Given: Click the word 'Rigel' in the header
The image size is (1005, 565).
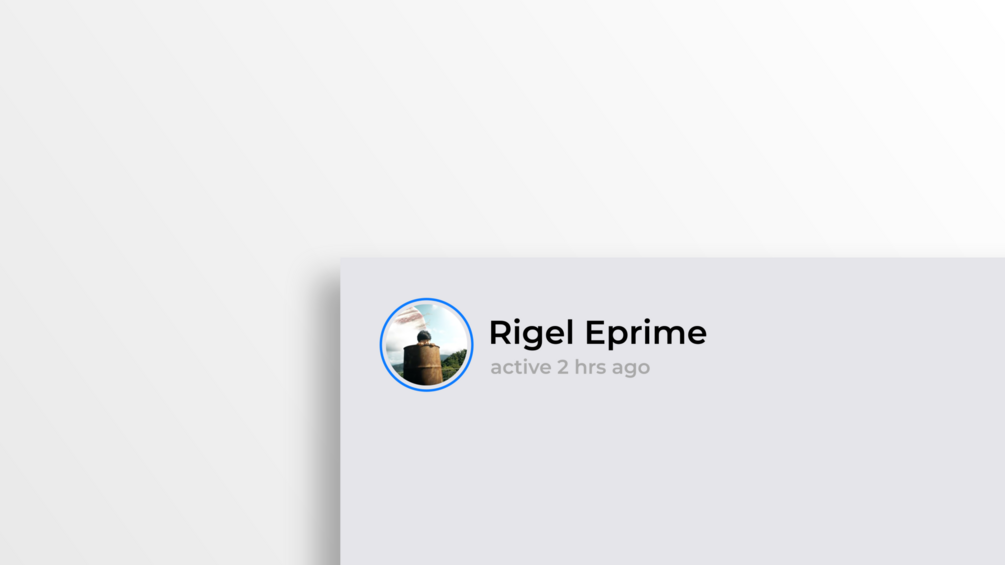Looking at the screenshot, I should point(531,333).
